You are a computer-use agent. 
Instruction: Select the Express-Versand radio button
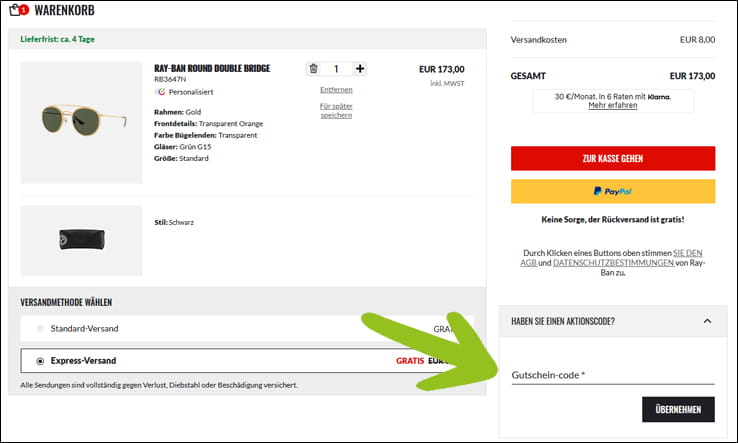40,361
